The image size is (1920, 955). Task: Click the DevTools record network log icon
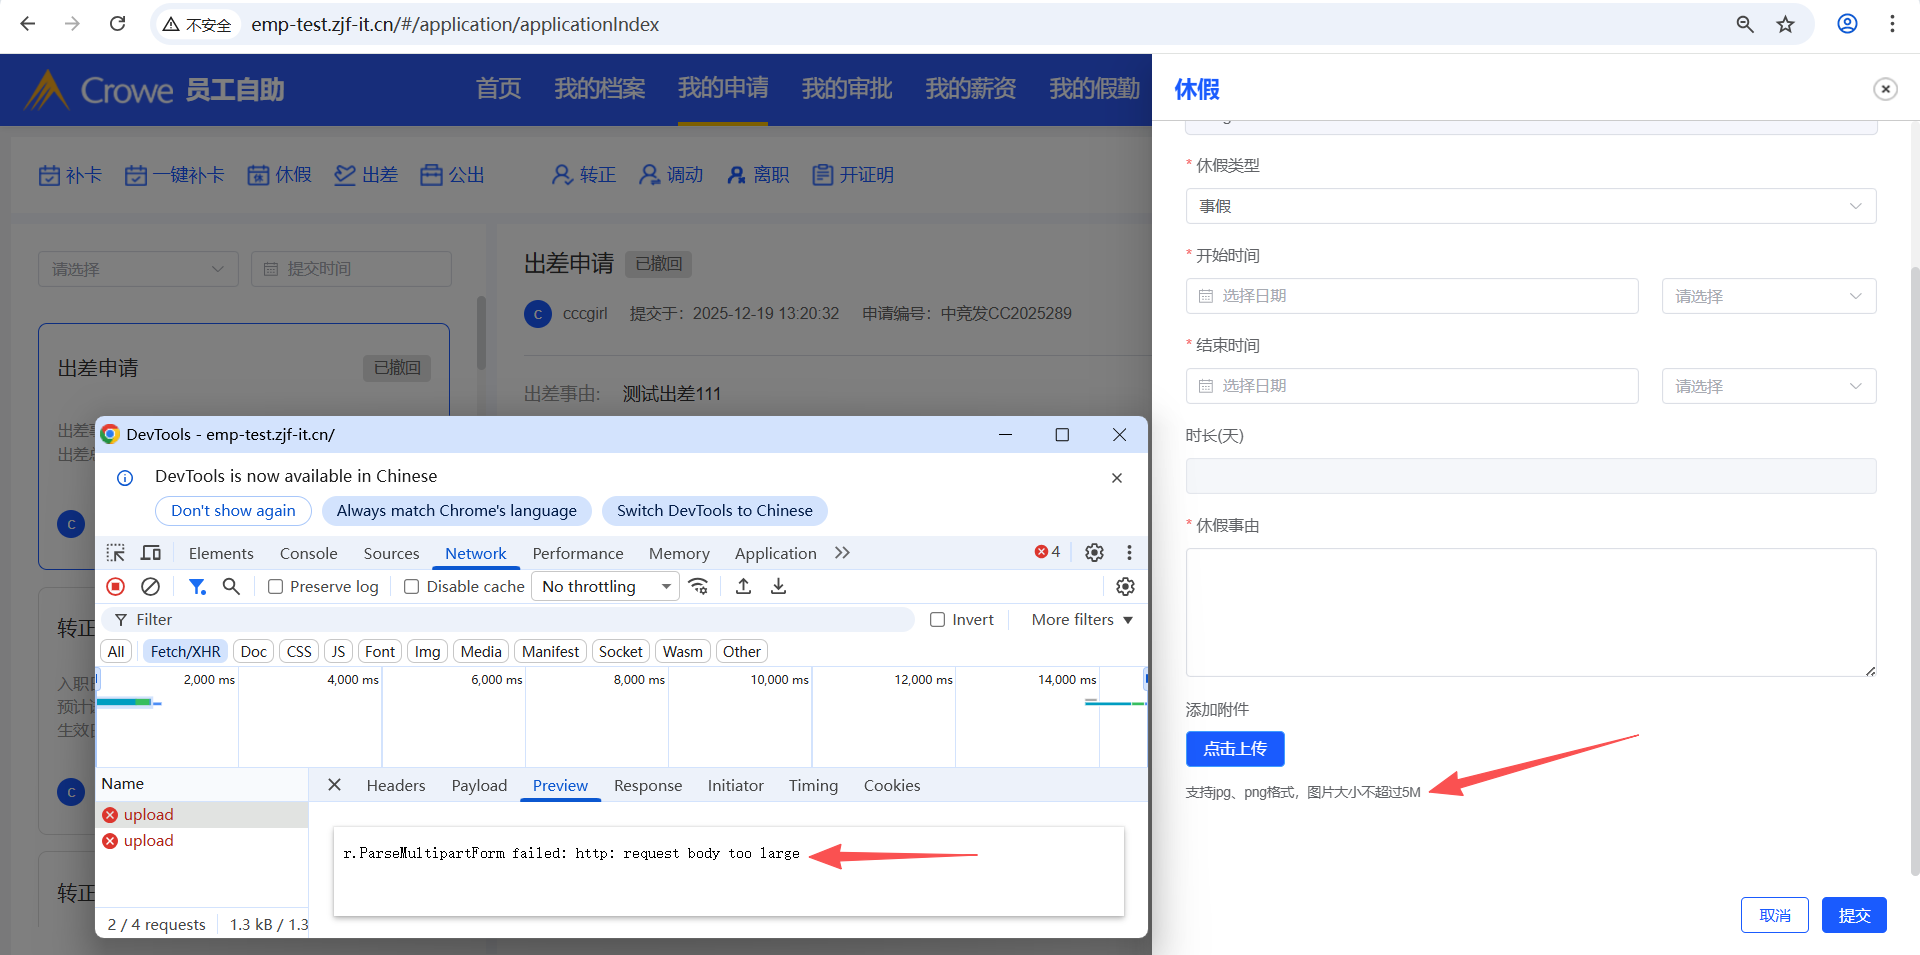point(116,587)
